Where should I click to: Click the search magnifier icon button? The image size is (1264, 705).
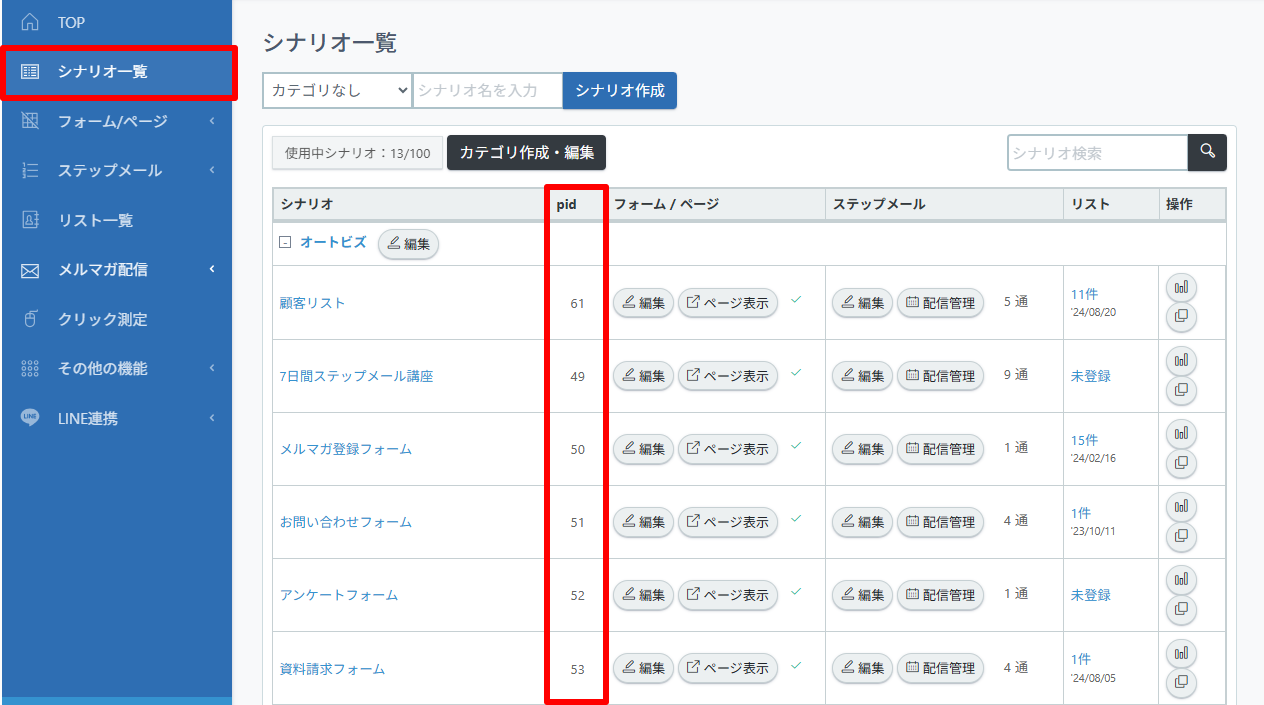pyautogui.click(x=1207, y=152)
